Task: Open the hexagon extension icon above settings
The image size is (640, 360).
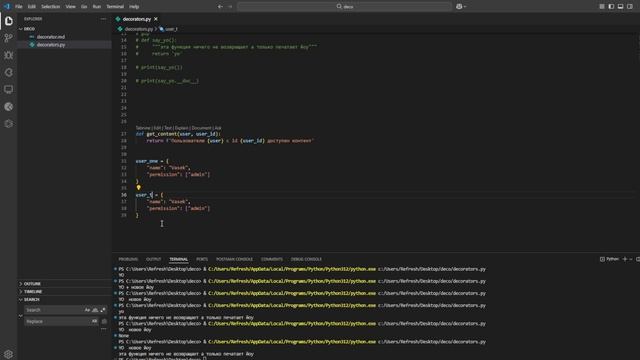Action: (x=9, y=124)
